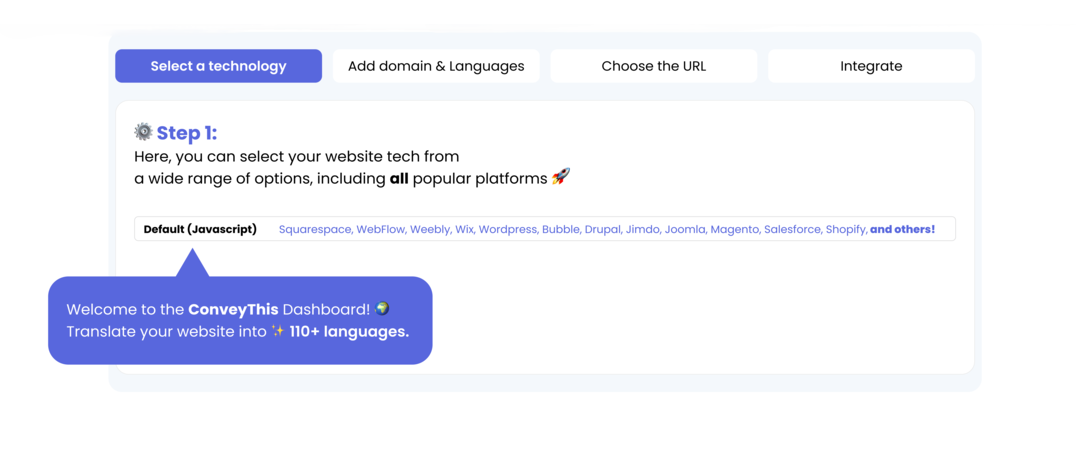Click the platform list starting with Squarespace

pos(574,229)
